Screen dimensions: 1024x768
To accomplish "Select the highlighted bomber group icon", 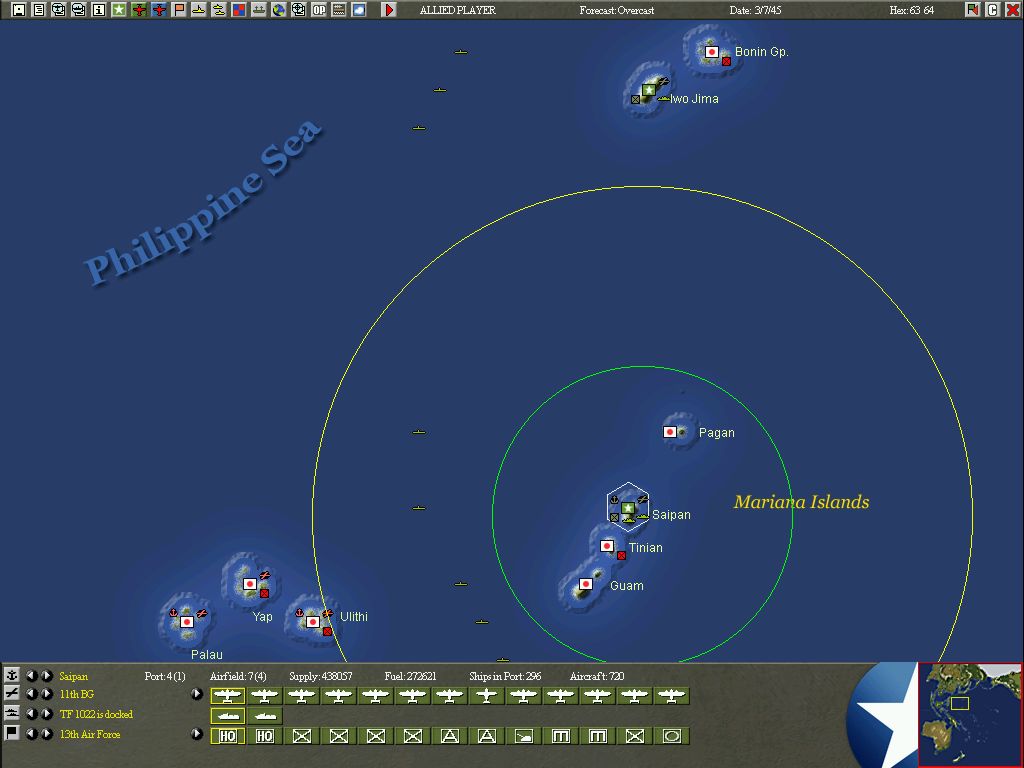I will click(x=227, y=696).
